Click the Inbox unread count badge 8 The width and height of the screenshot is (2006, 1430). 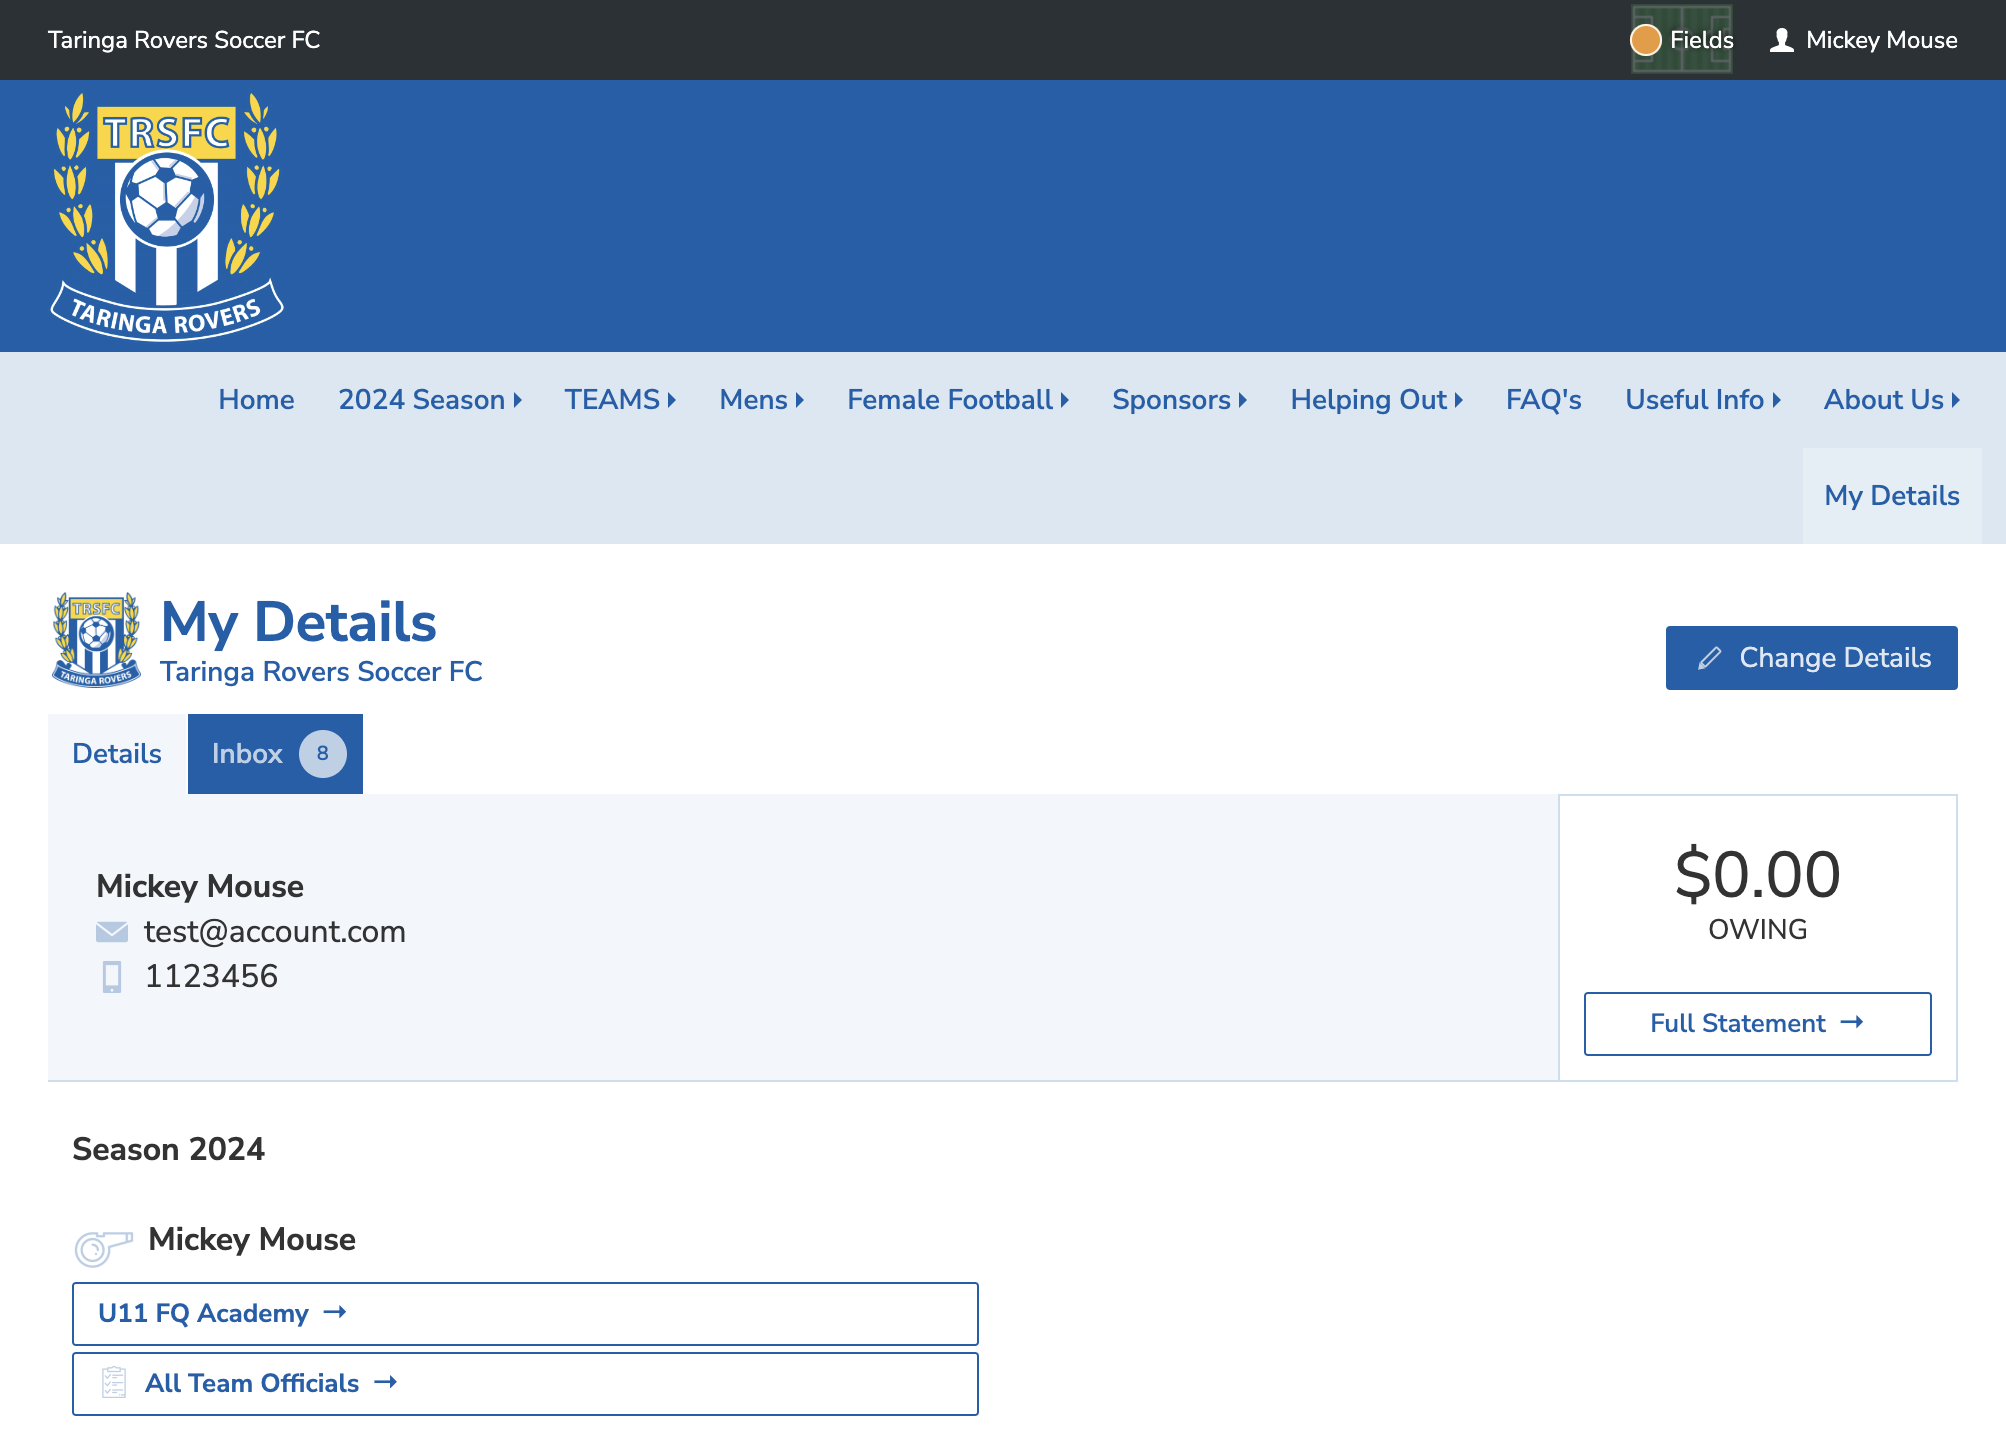[322, 754]
